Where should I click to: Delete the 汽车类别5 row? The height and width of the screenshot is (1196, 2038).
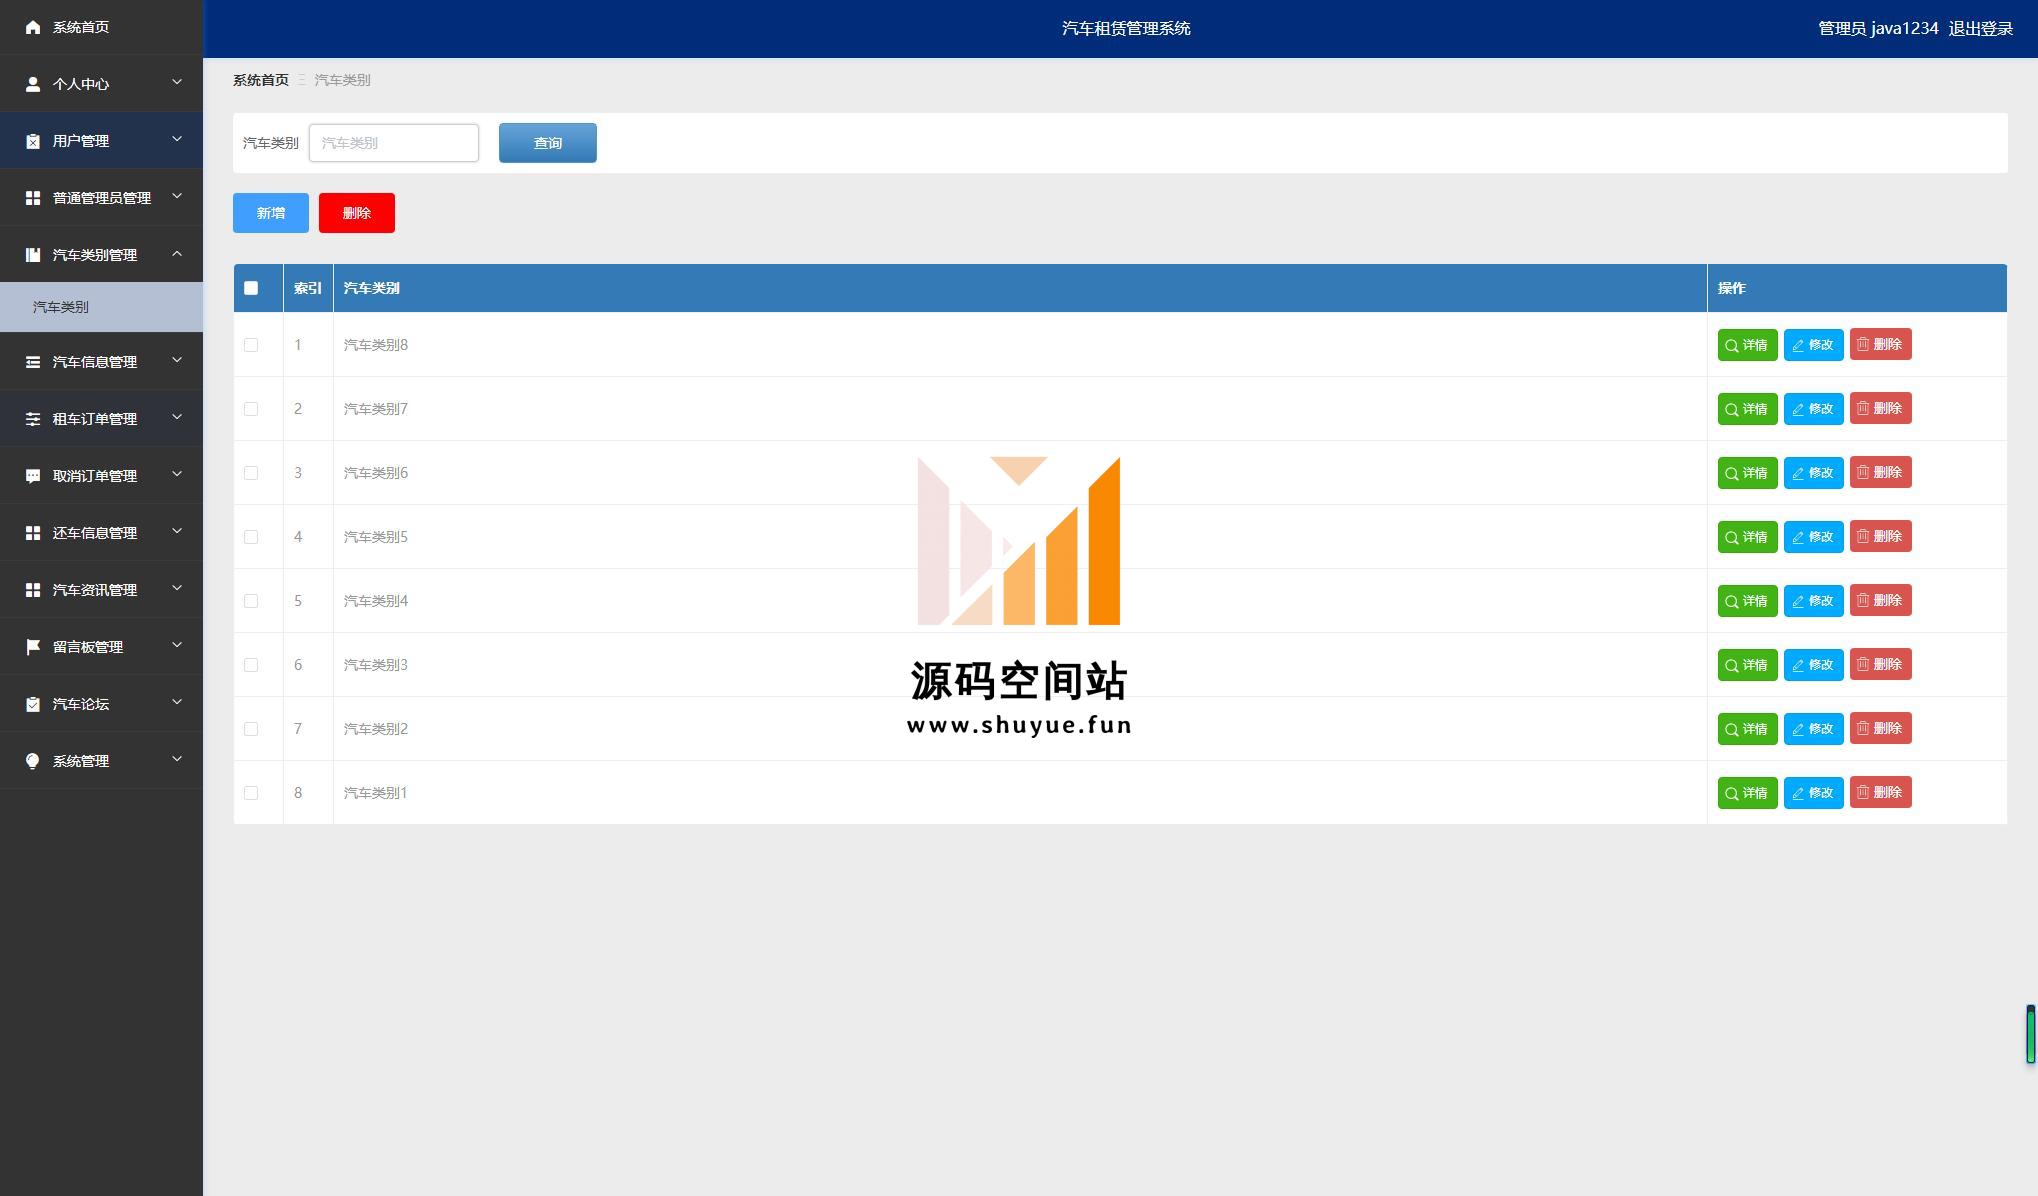tap(1880, 536)
